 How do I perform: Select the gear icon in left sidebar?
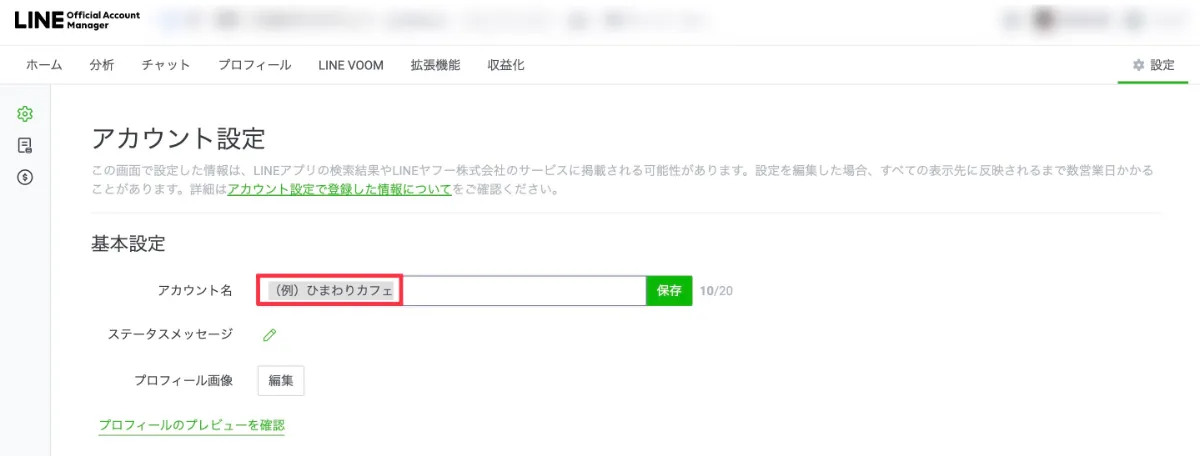25,114
